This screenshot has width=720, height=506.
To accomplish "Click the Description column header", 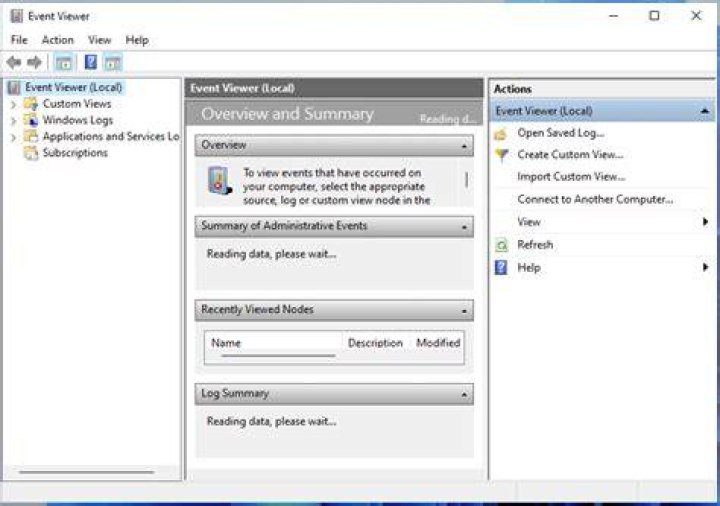I will click(375, 343).
